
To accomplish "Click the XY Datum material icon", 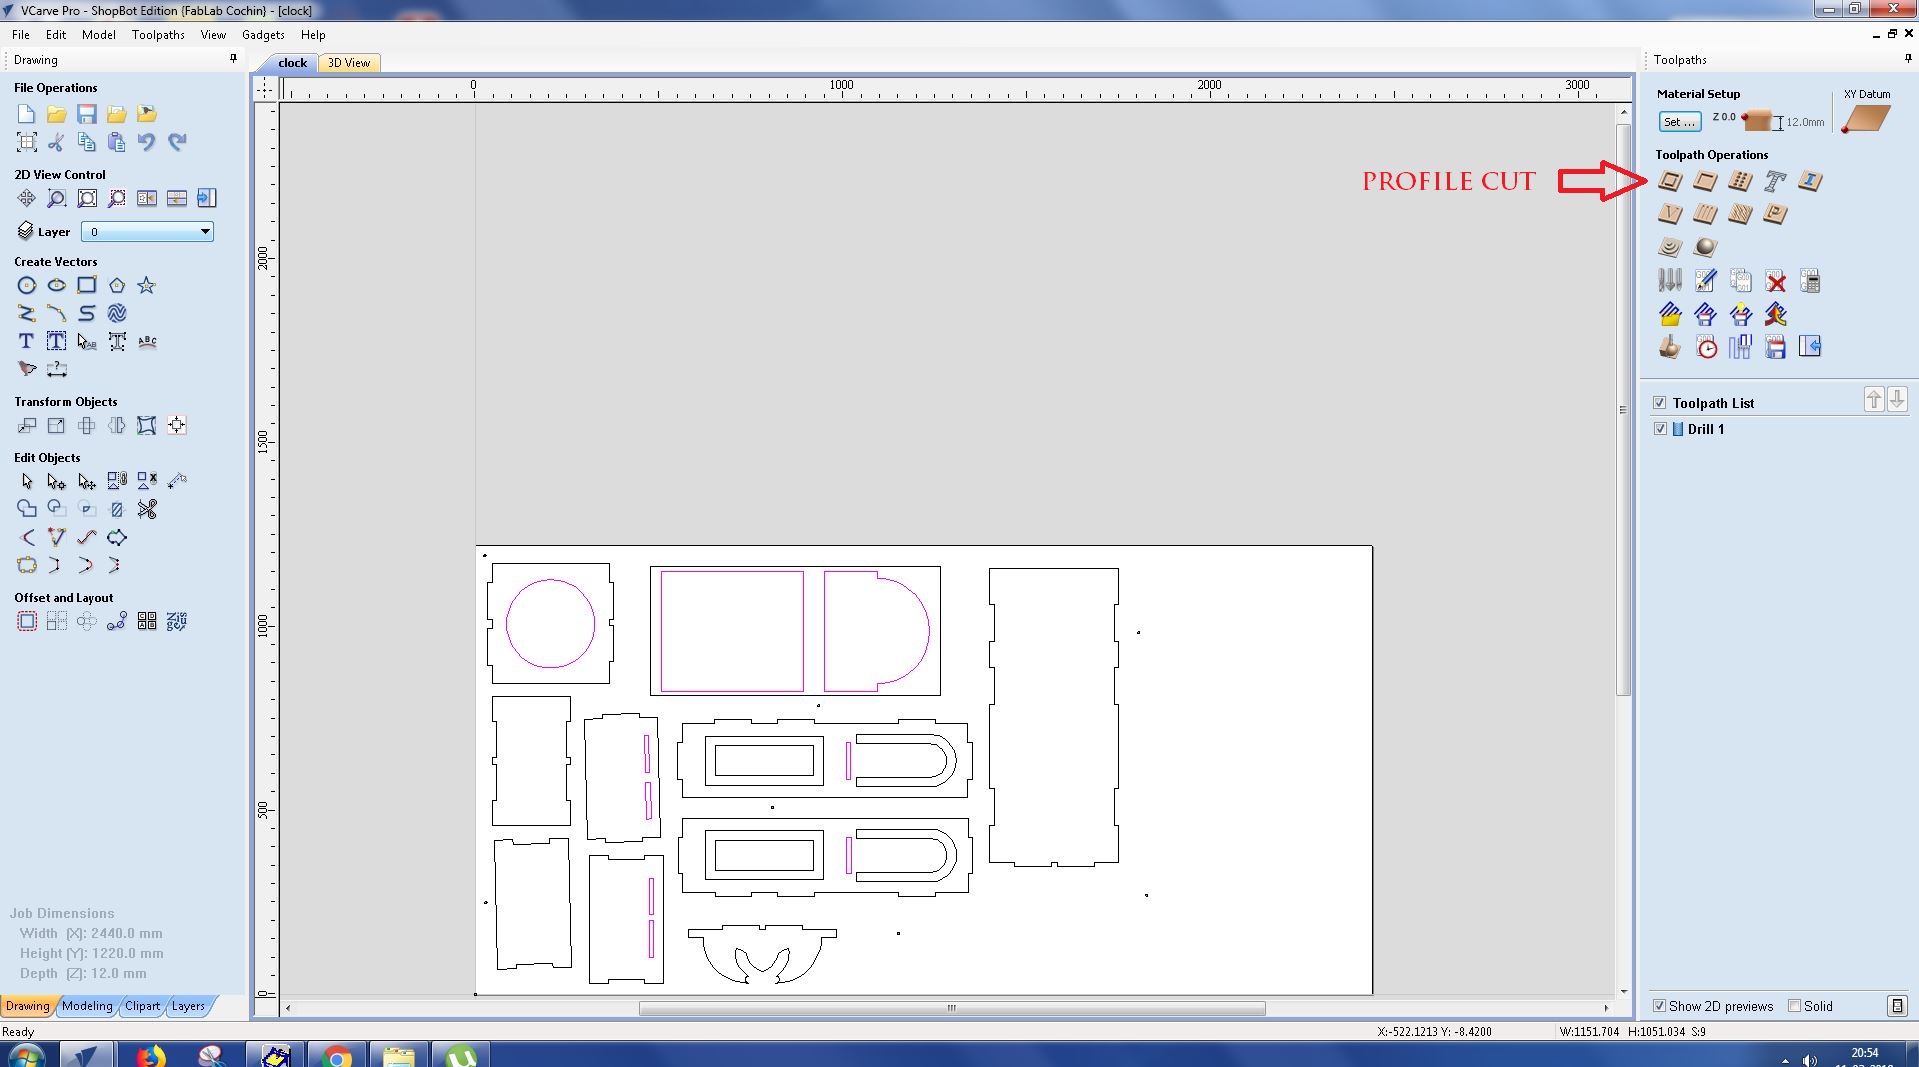I will point(1866,119).
